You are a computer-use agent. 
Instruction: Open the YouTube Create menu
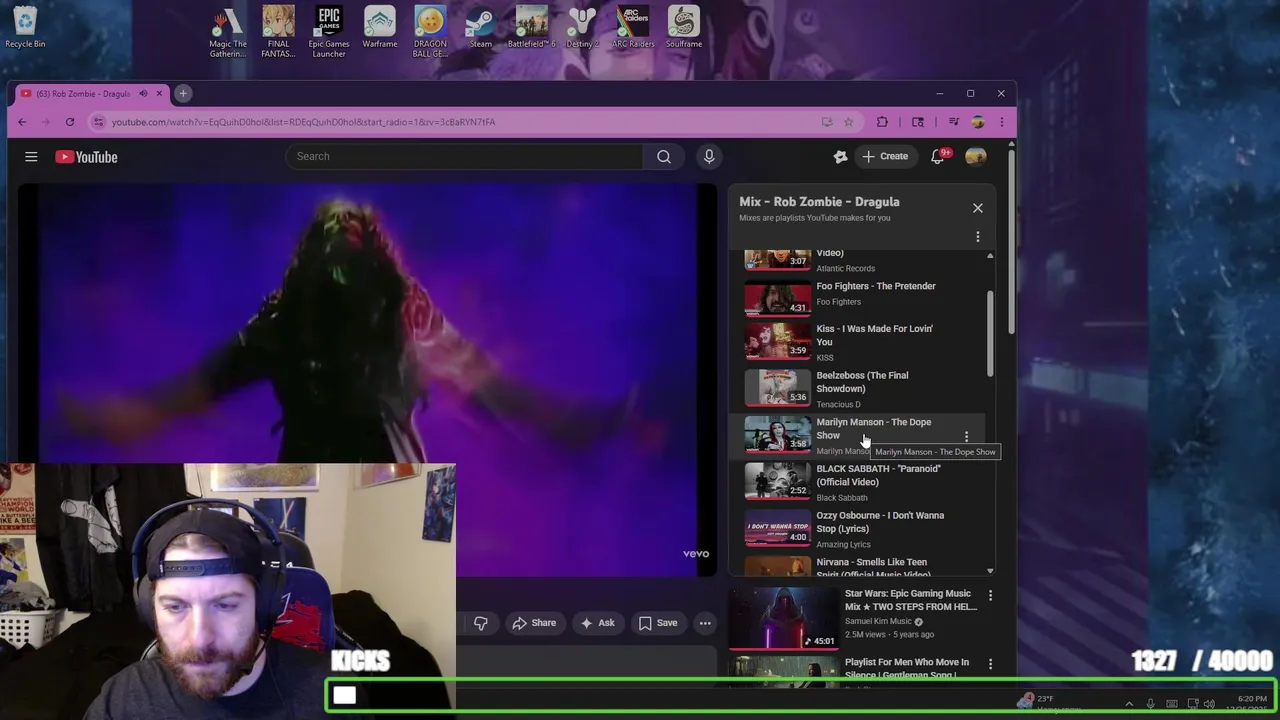(885, 156)
